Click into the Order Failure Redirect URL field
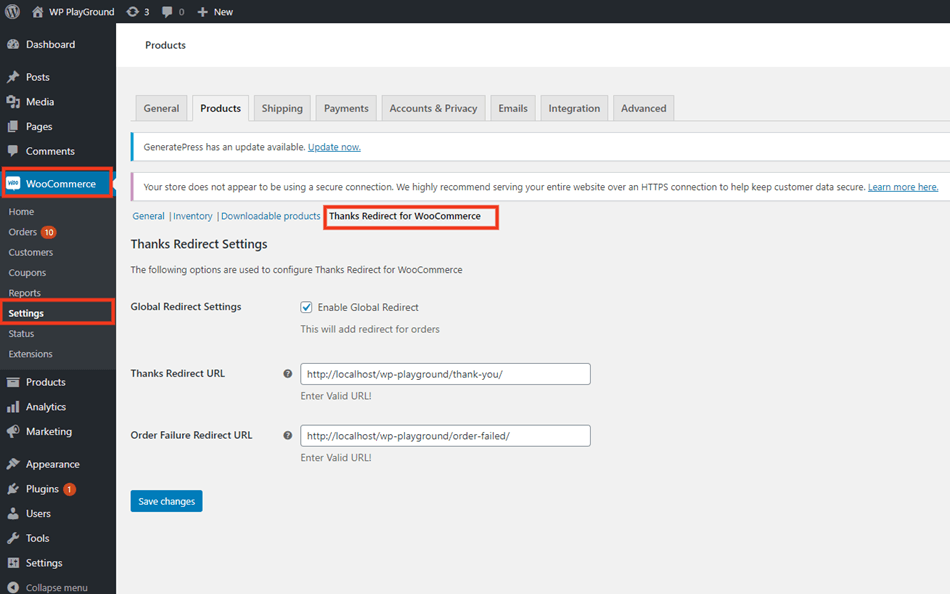Screen dimensions: 950x594 click(445, 436)
